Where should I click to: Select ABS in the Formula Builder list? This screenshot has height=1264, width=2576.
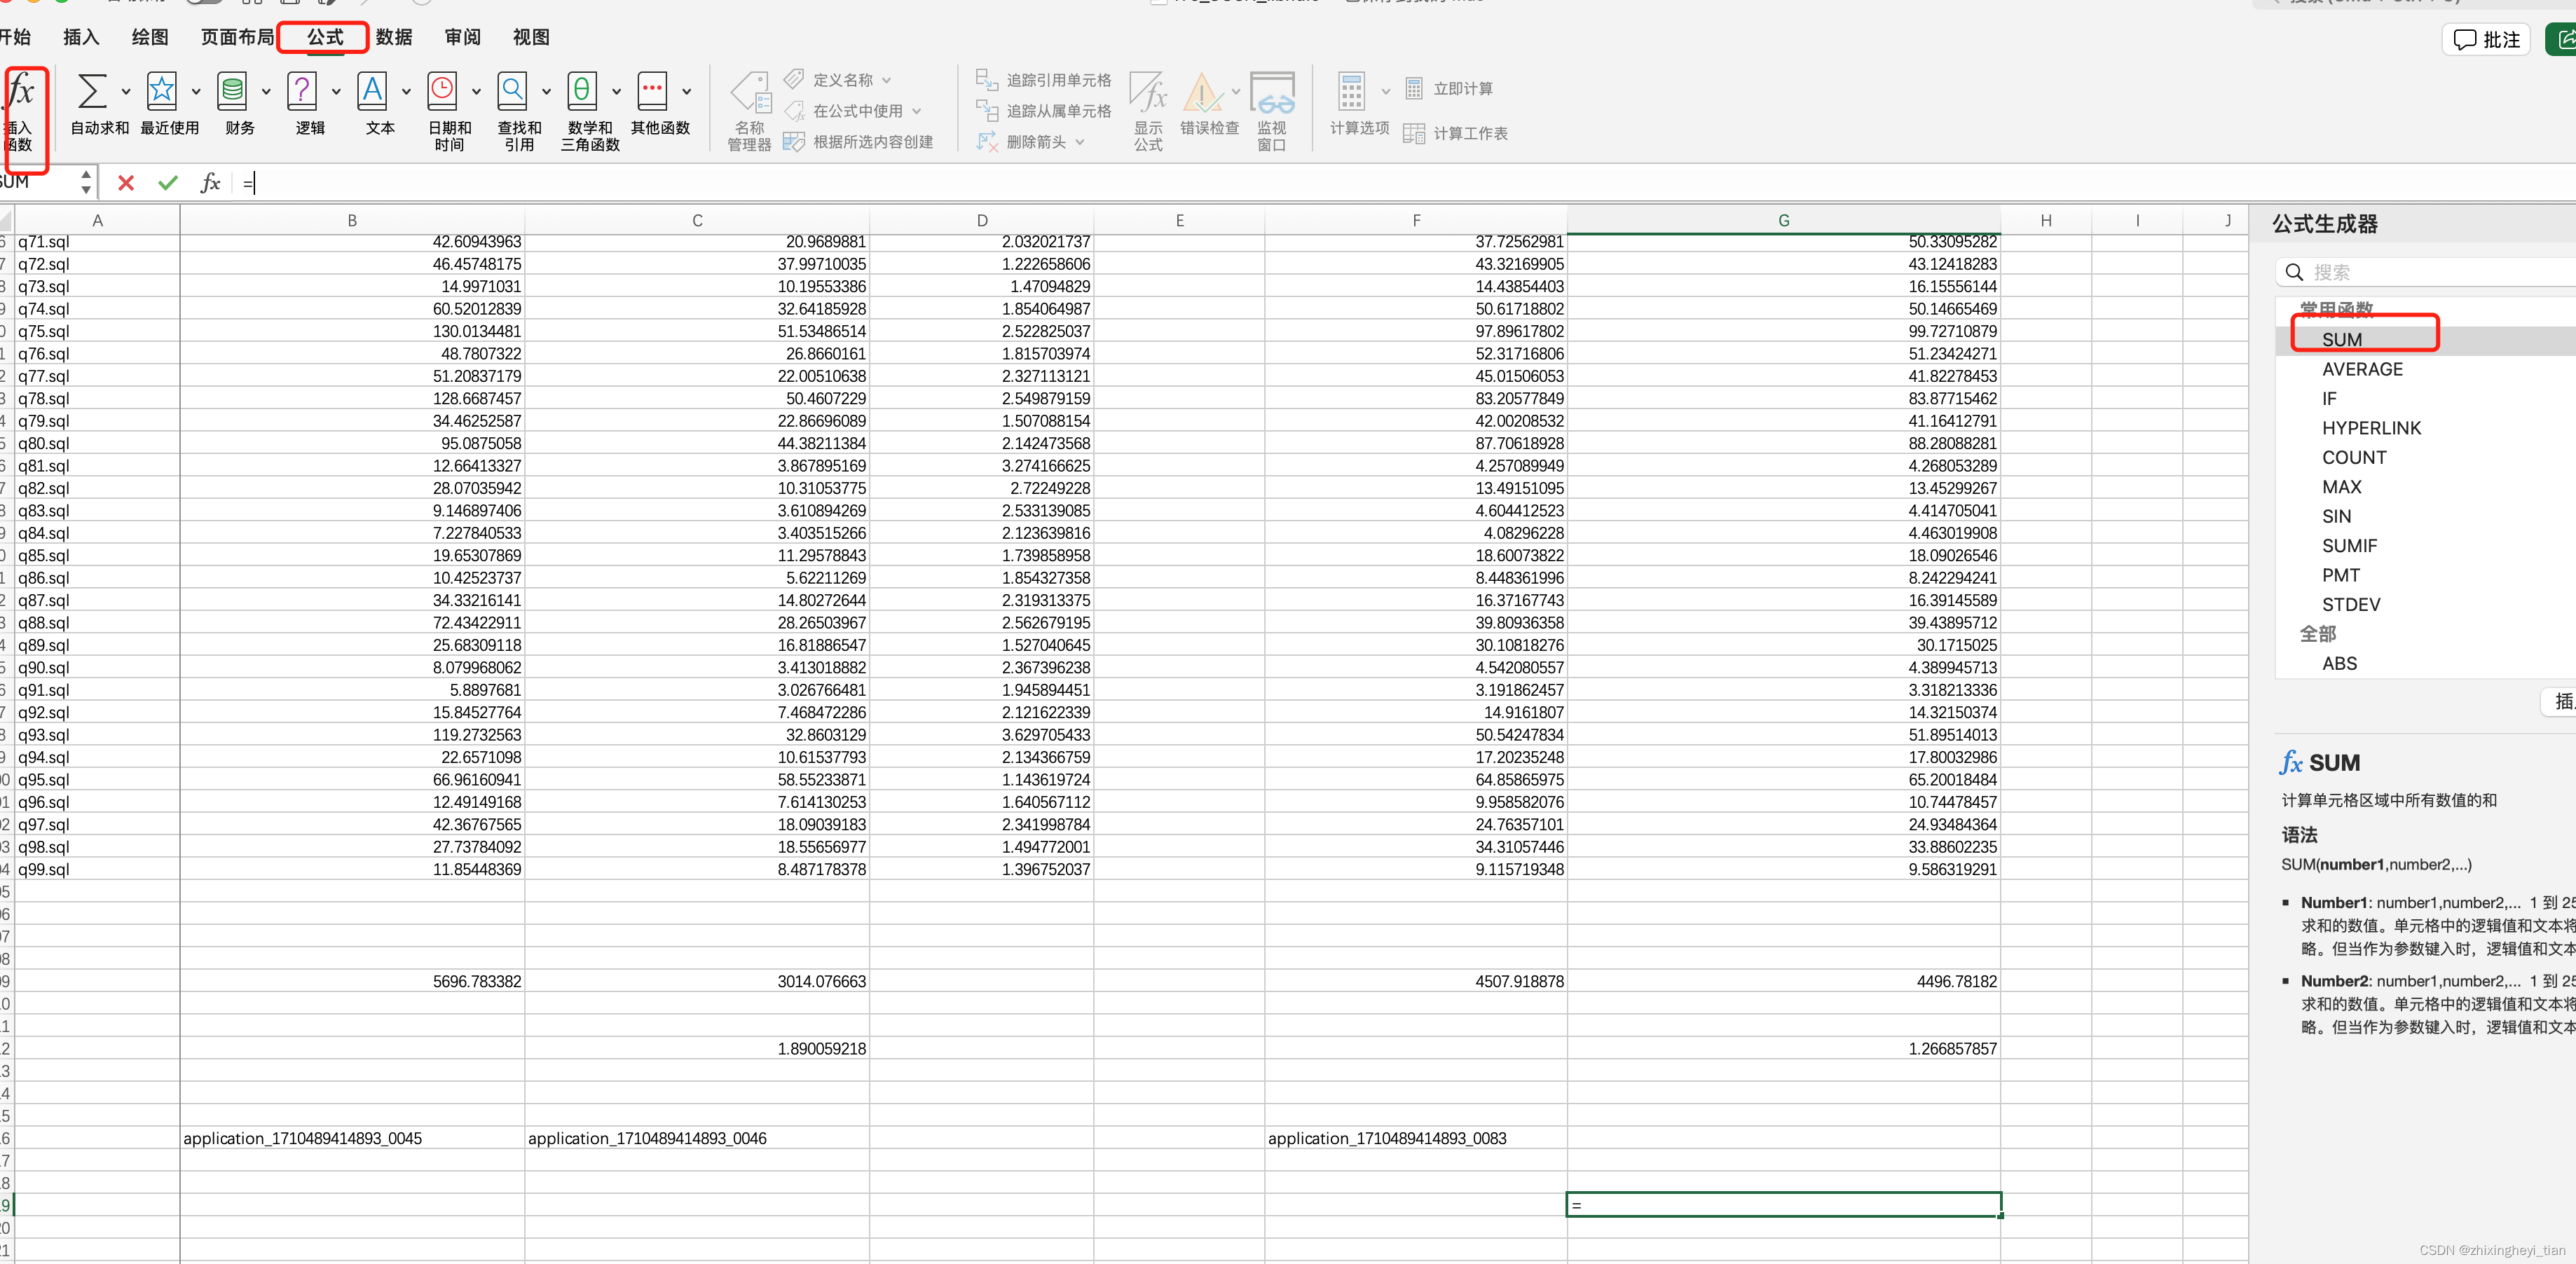click(x=2339, y=664)
